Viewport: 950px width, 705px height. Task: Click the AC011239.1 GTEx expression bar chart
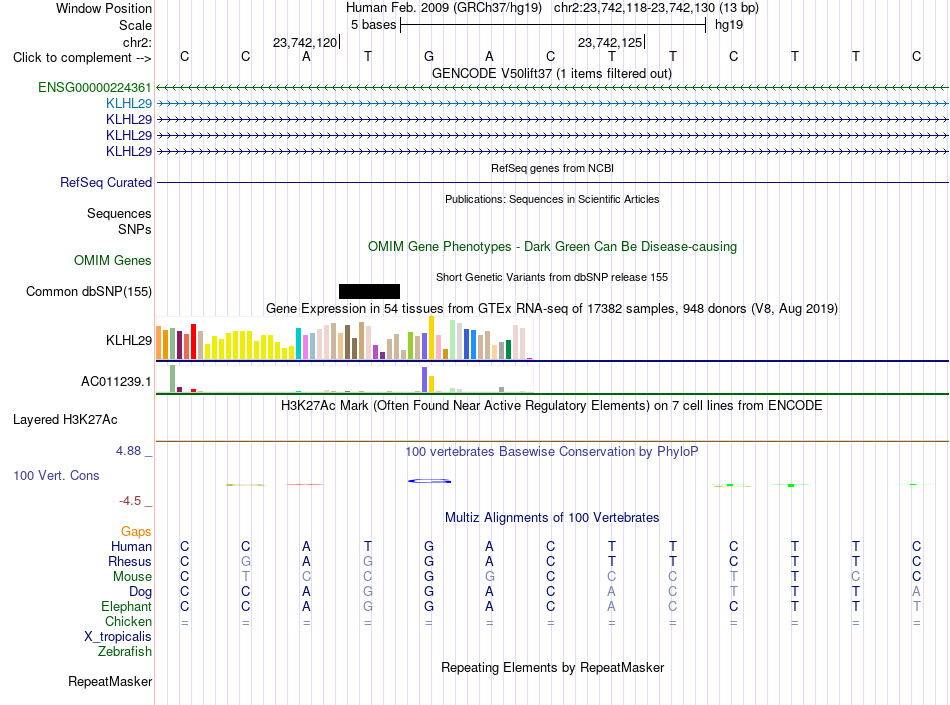[x=344, y=379]
